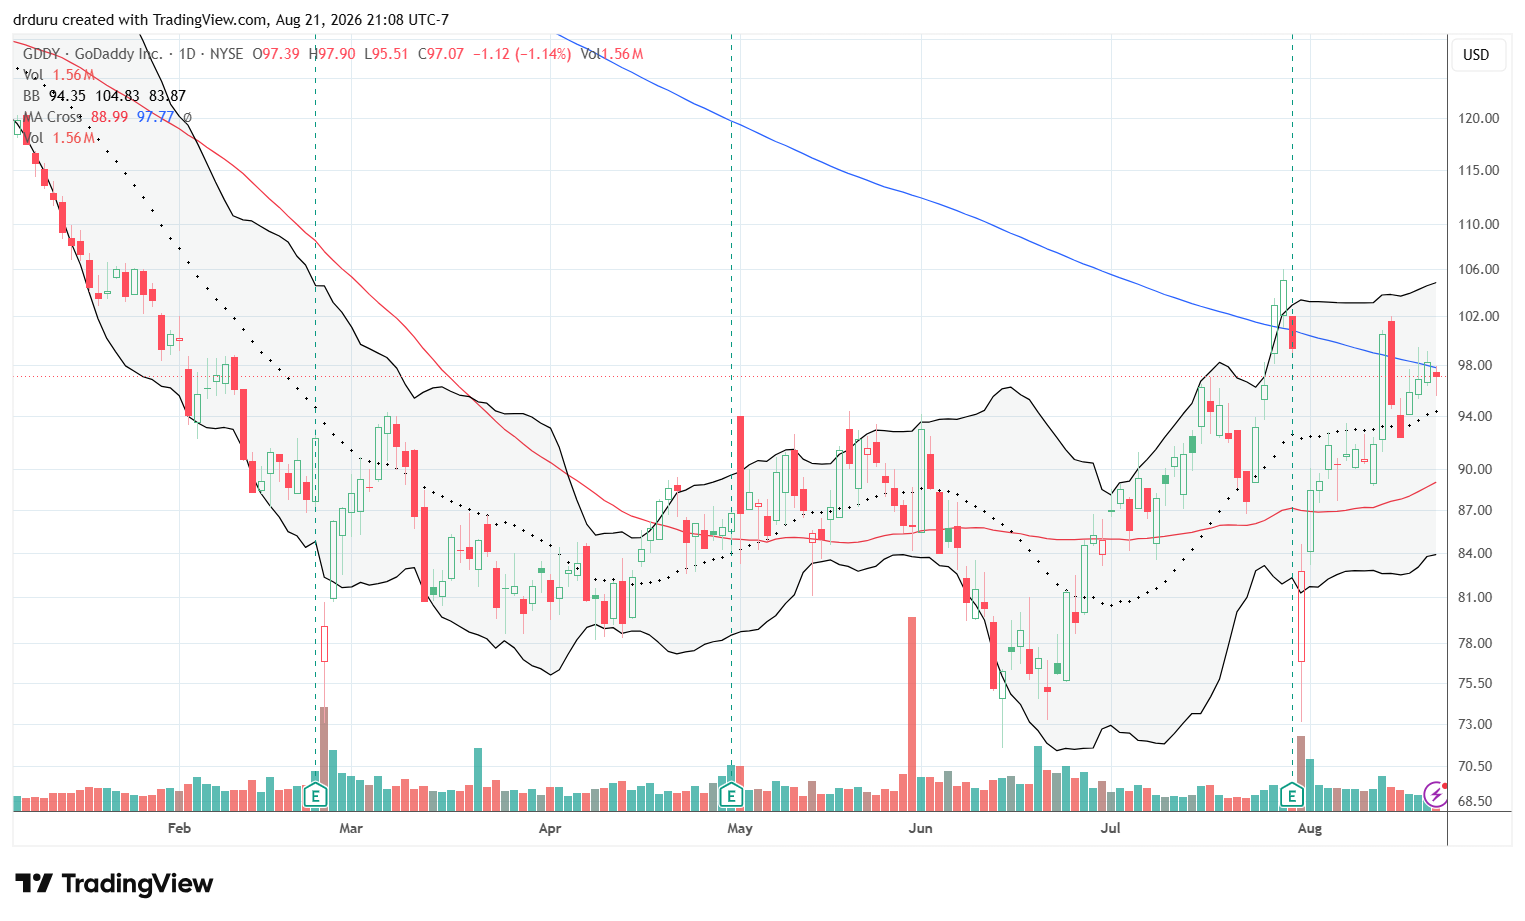Select the close price C97.07
This screenshot has width=1525, height=921.
441,54
